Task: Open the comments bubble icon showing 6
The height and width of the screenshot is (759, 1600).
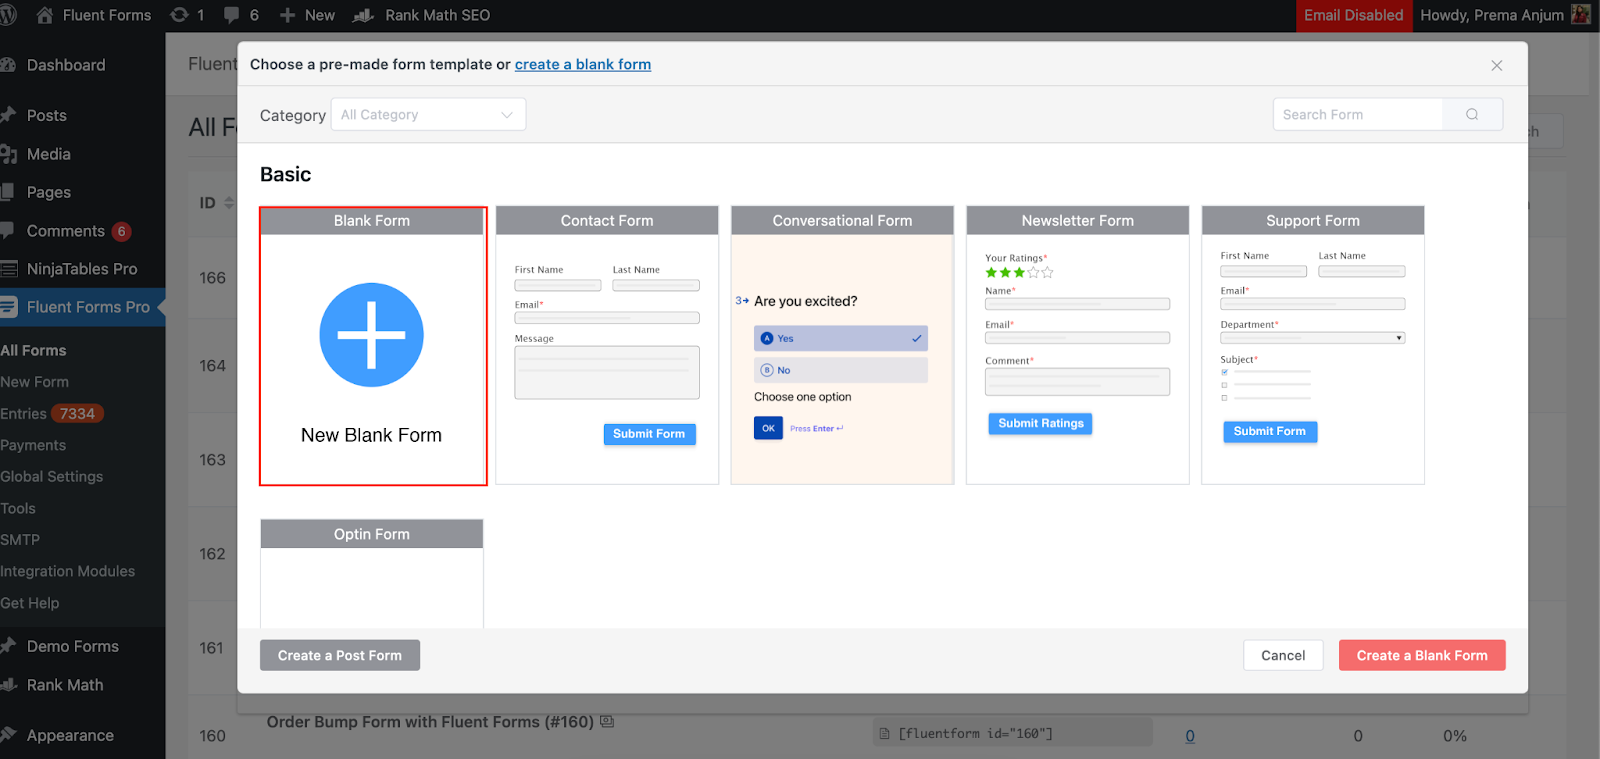Action: click(232, 15)
